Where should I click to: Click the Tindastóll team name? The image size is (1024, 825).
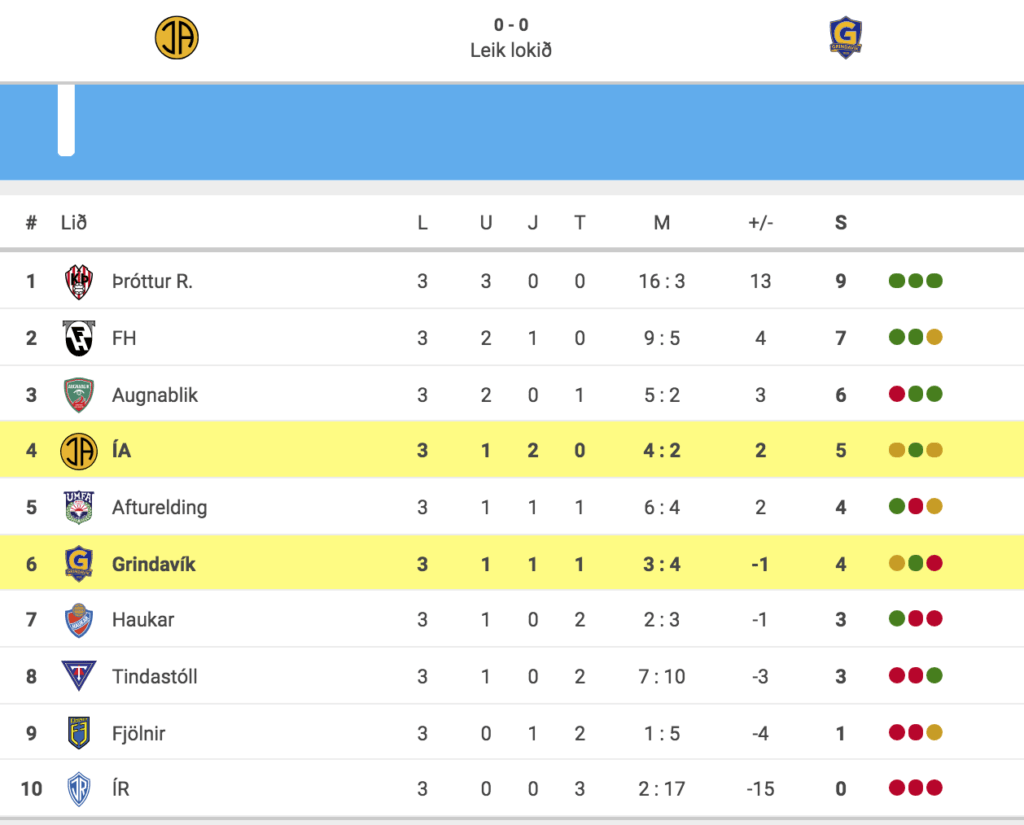pyautogui.click(x=155, y=676)
